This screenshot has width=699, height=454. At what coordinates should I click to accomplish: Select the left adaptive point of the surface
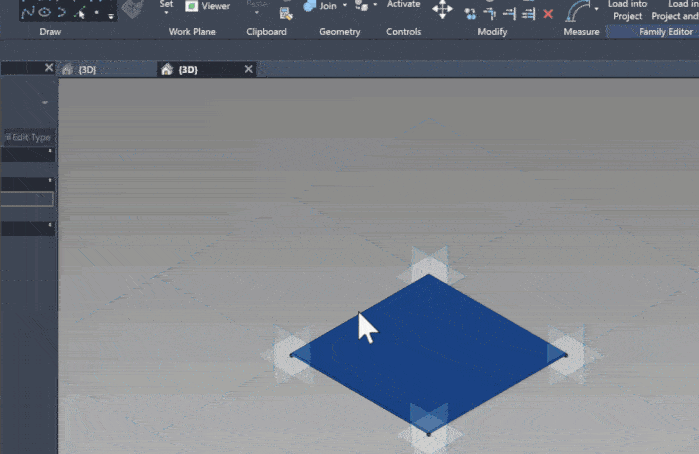point(291,355)
